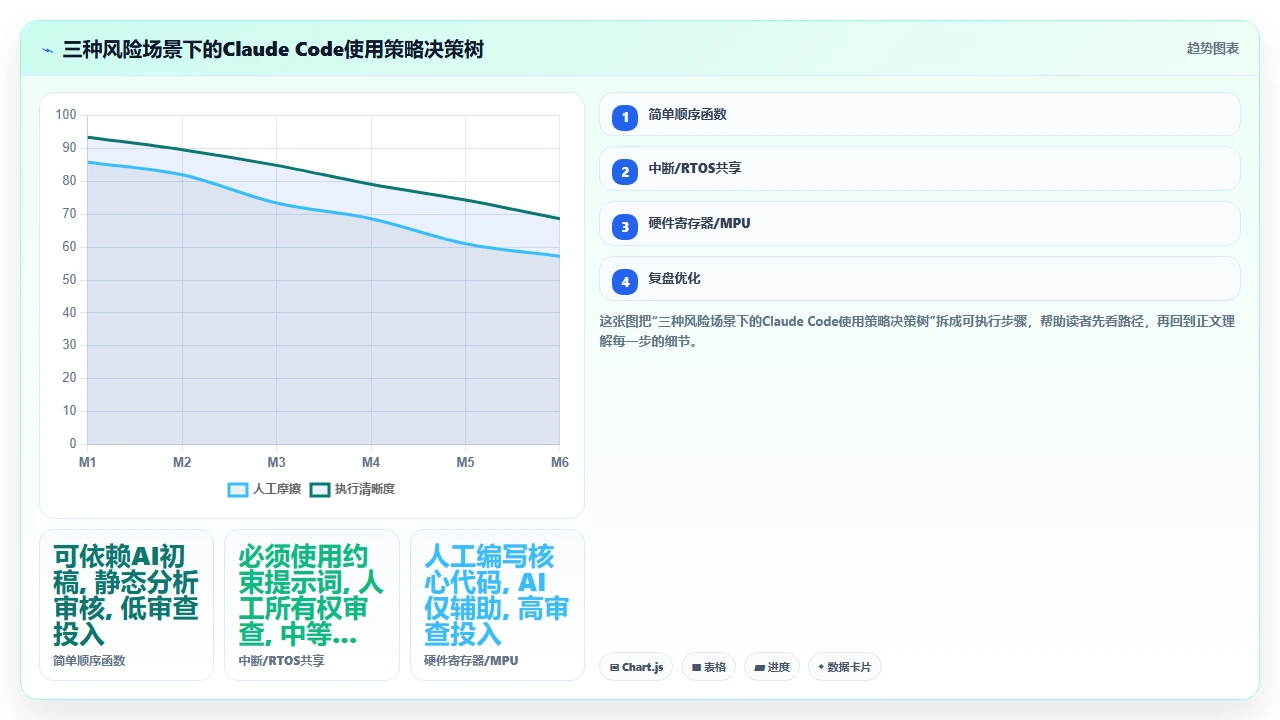Click the Chart.js tag chip
Image resolution: width=1280 pixels, height=720 pixels.
tap(636, 667)
